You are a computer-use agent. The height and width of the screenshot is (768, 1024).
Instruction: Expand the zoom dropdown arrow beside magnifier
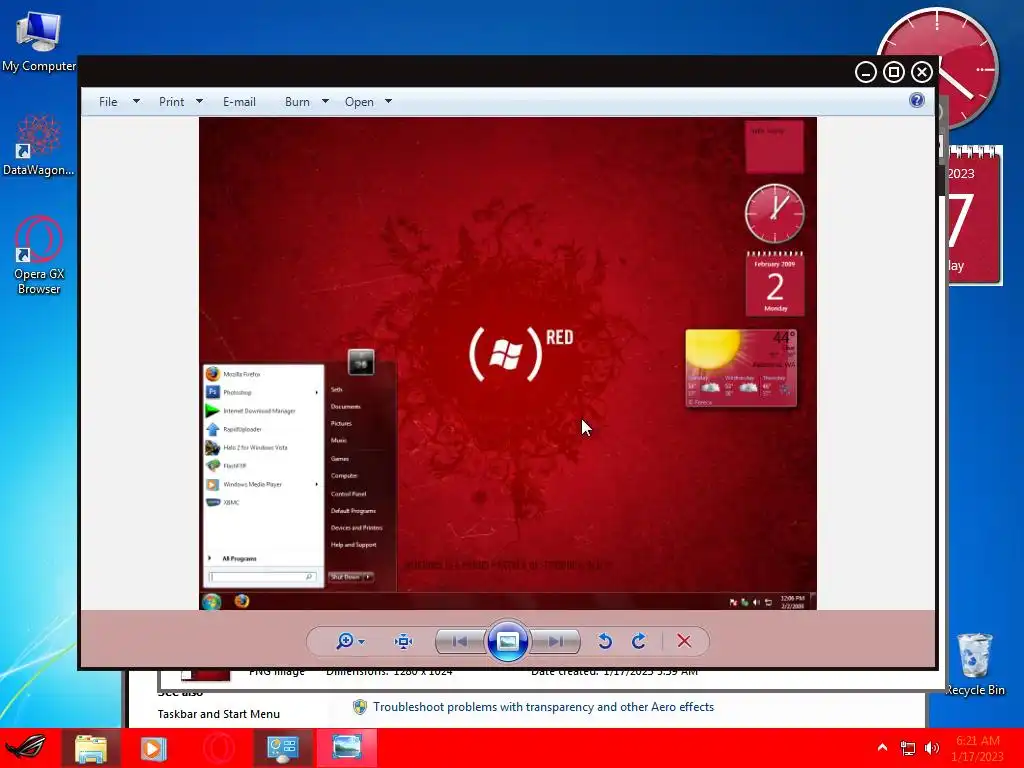tap(362, 642)
